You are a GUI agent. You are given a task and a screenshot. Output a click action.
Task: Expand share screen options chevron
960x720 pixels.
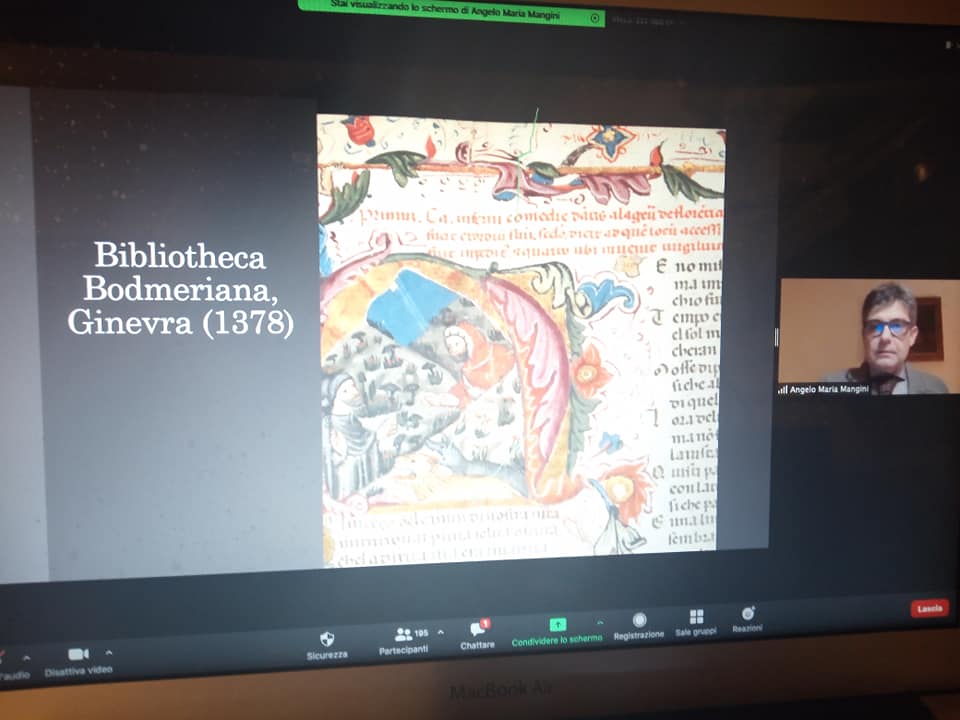tap(599, 623)
